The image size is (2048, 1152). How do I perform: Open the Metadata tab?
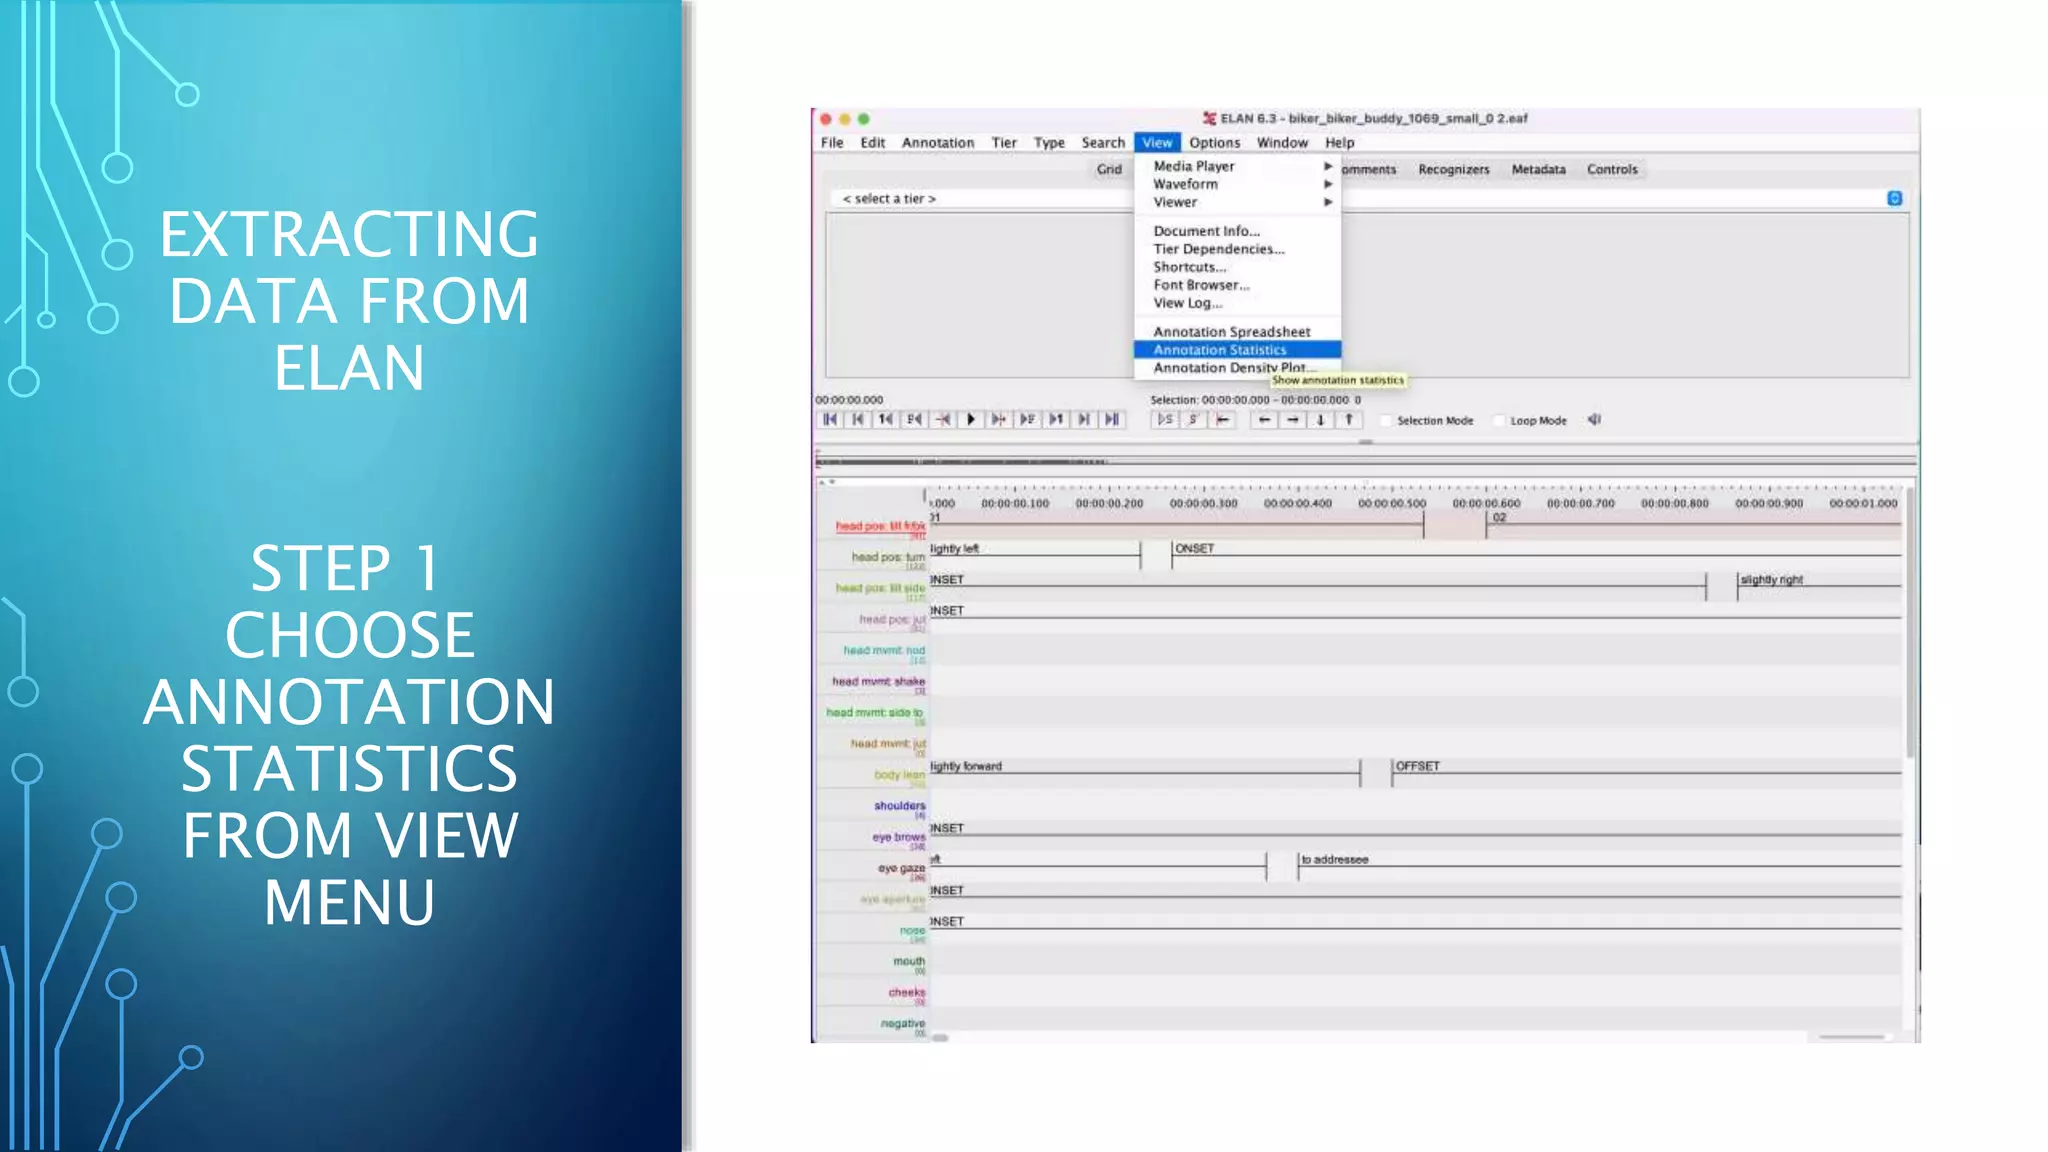1538,170
